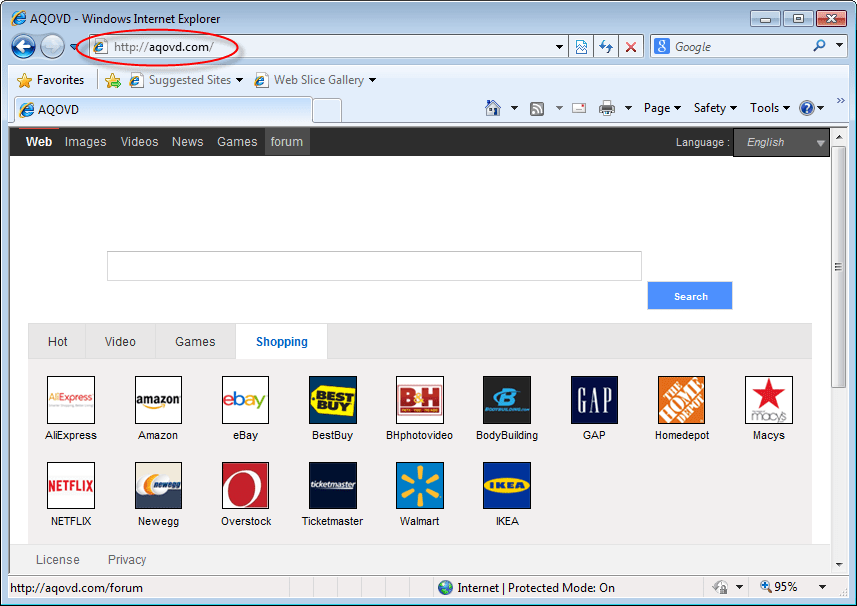Image resolution: width=857 pixels, height=606 pixels.
Task: Open the News link in top navigation
Action: [x=187, y=142]
